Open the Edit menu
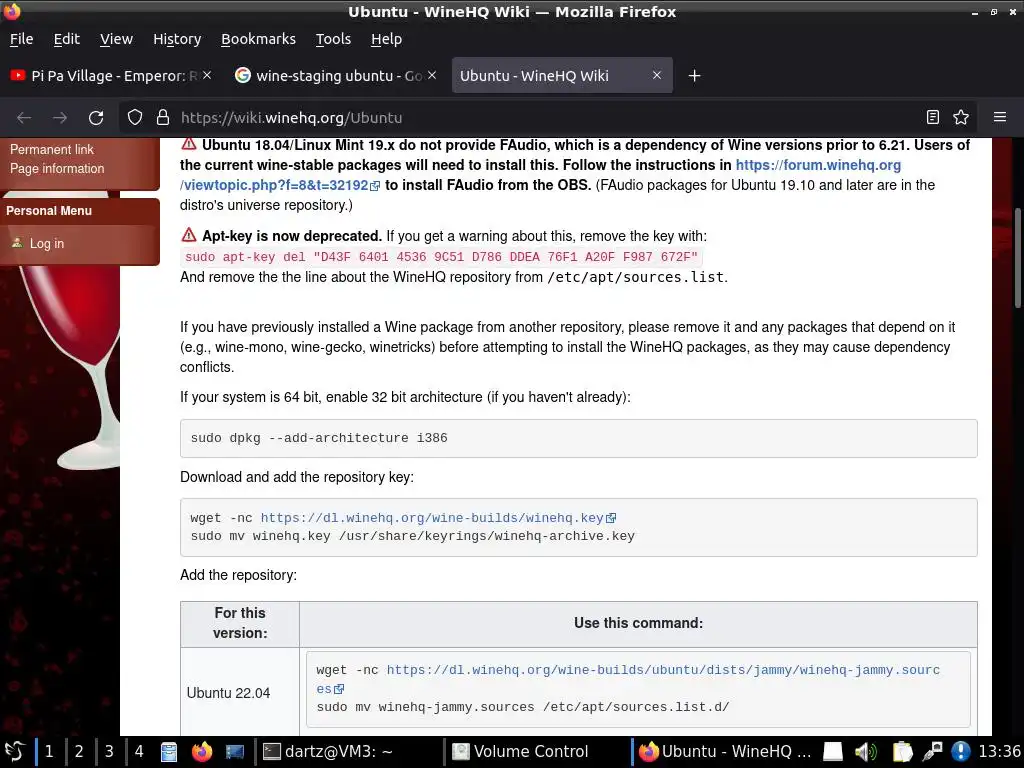This screenshot has width=1024, height=768. 67,39
